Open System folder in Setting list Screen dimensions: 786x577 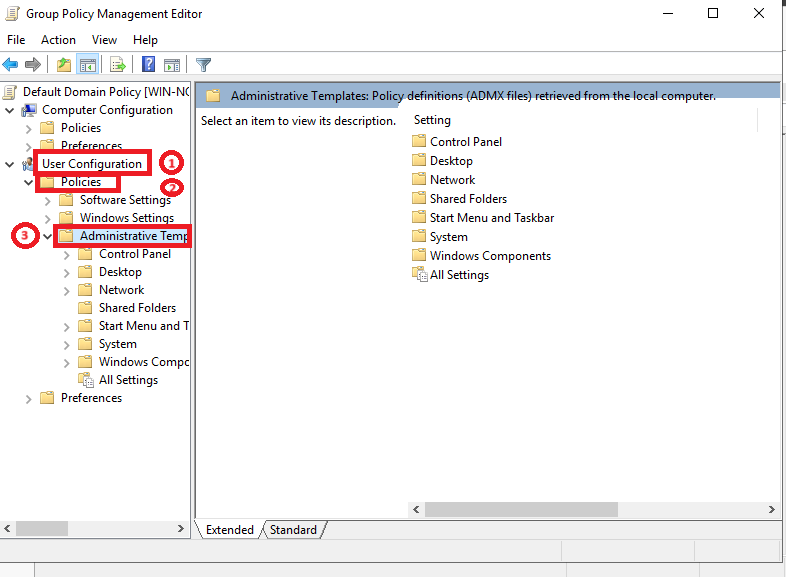coord(449,237)
